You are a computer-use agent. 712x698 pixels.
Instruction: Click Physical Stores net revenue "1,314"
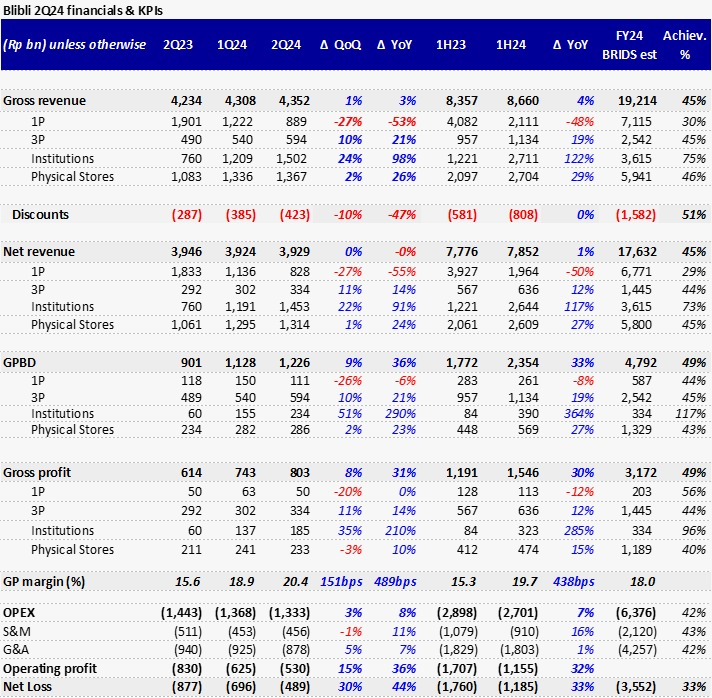[x=294, y=325]
